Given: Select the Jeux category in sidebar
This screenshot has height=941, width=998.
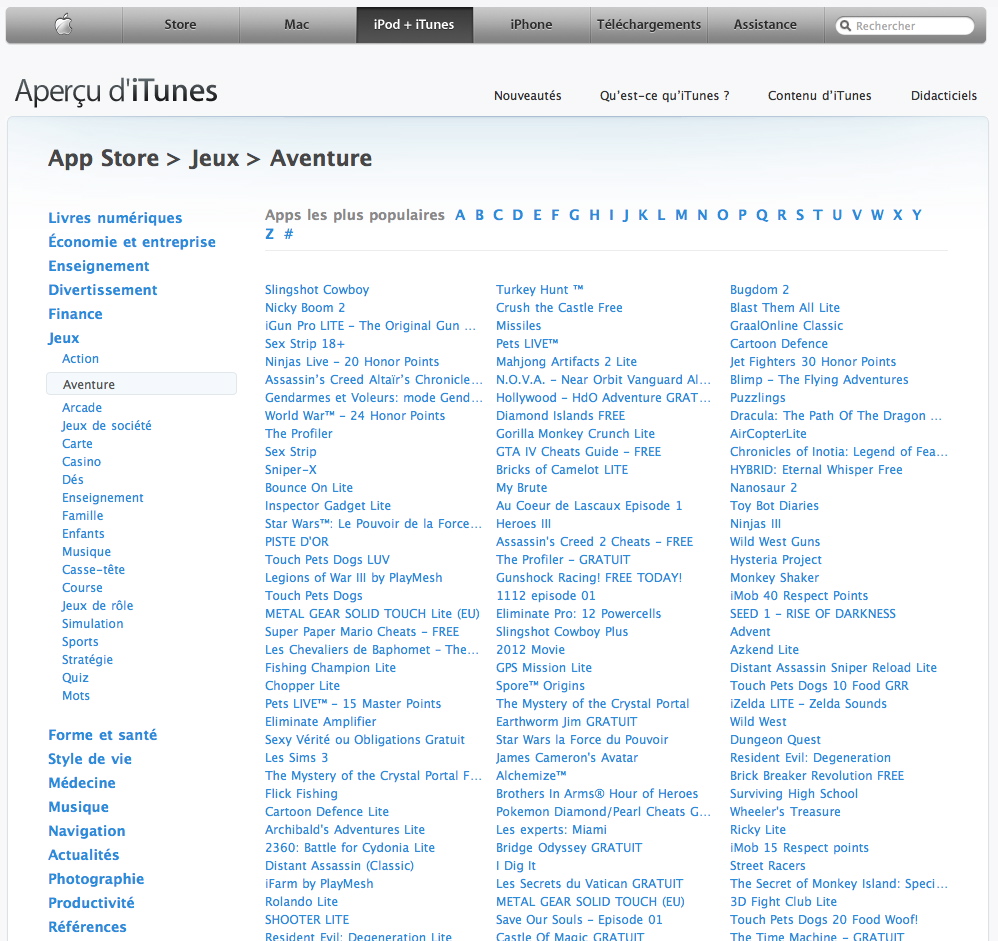Looking at the screenshot, I should 64,338.
